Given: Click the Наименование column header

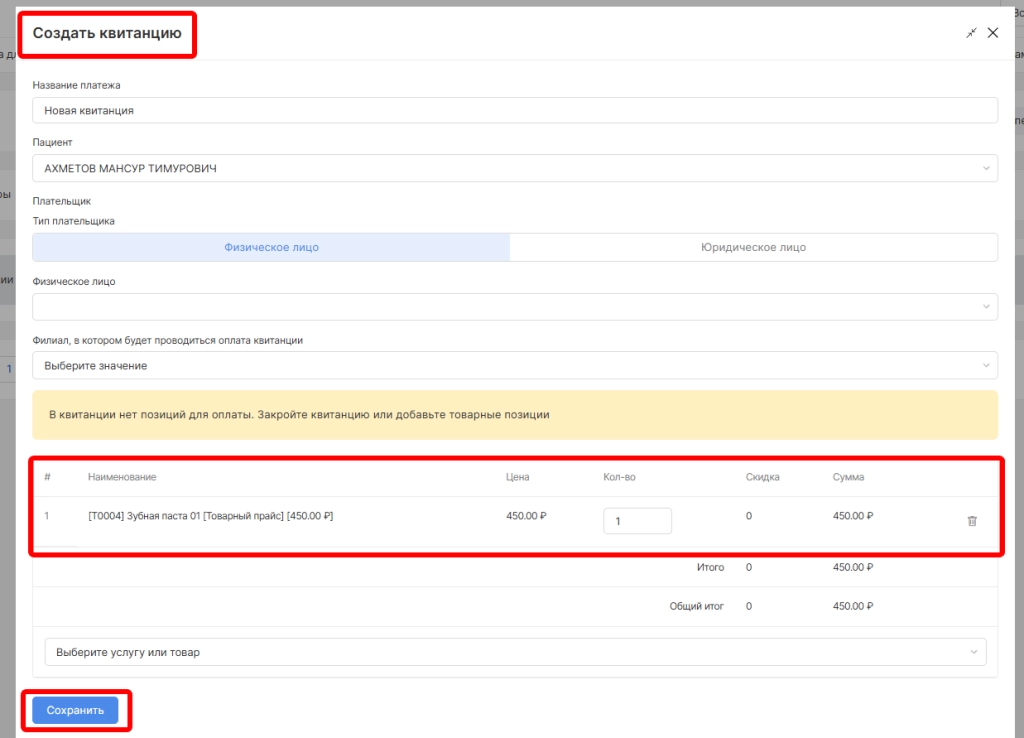Looking at the screenshot, I should tap(122, 477).
